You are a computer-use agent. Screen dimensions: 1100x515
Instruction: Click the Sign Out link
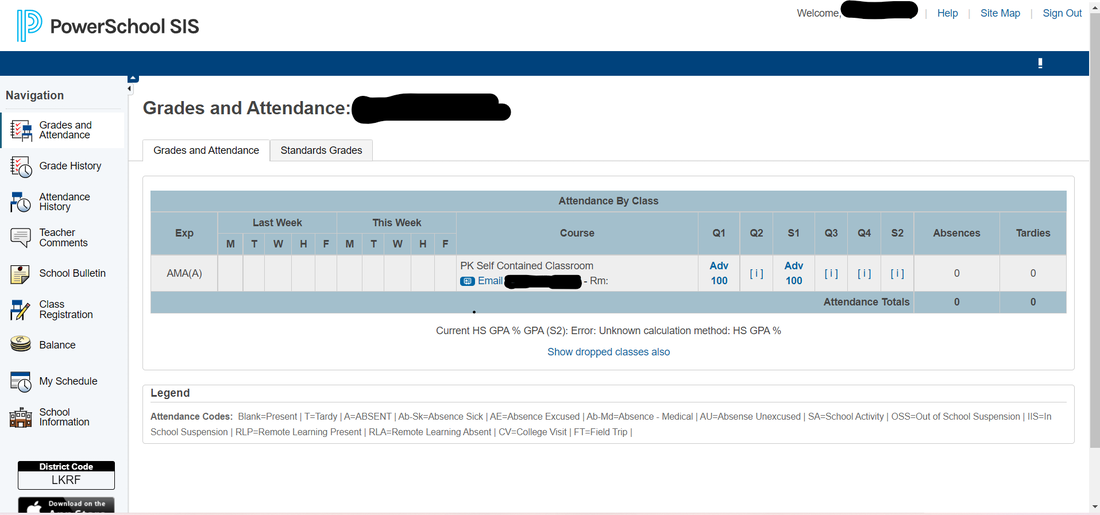coord(1062,13)
